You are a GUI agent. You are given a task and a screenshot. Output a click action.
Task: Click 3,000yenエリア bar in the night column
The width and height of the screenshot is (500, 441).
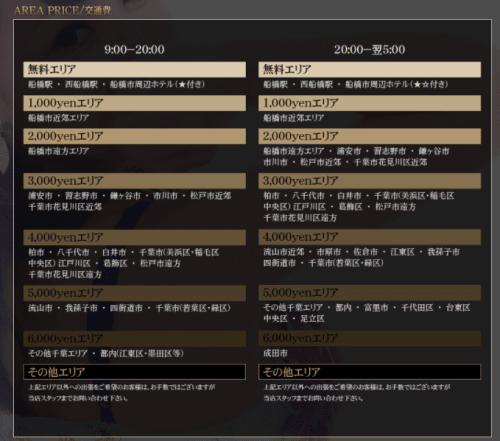(x=370, y=181)
